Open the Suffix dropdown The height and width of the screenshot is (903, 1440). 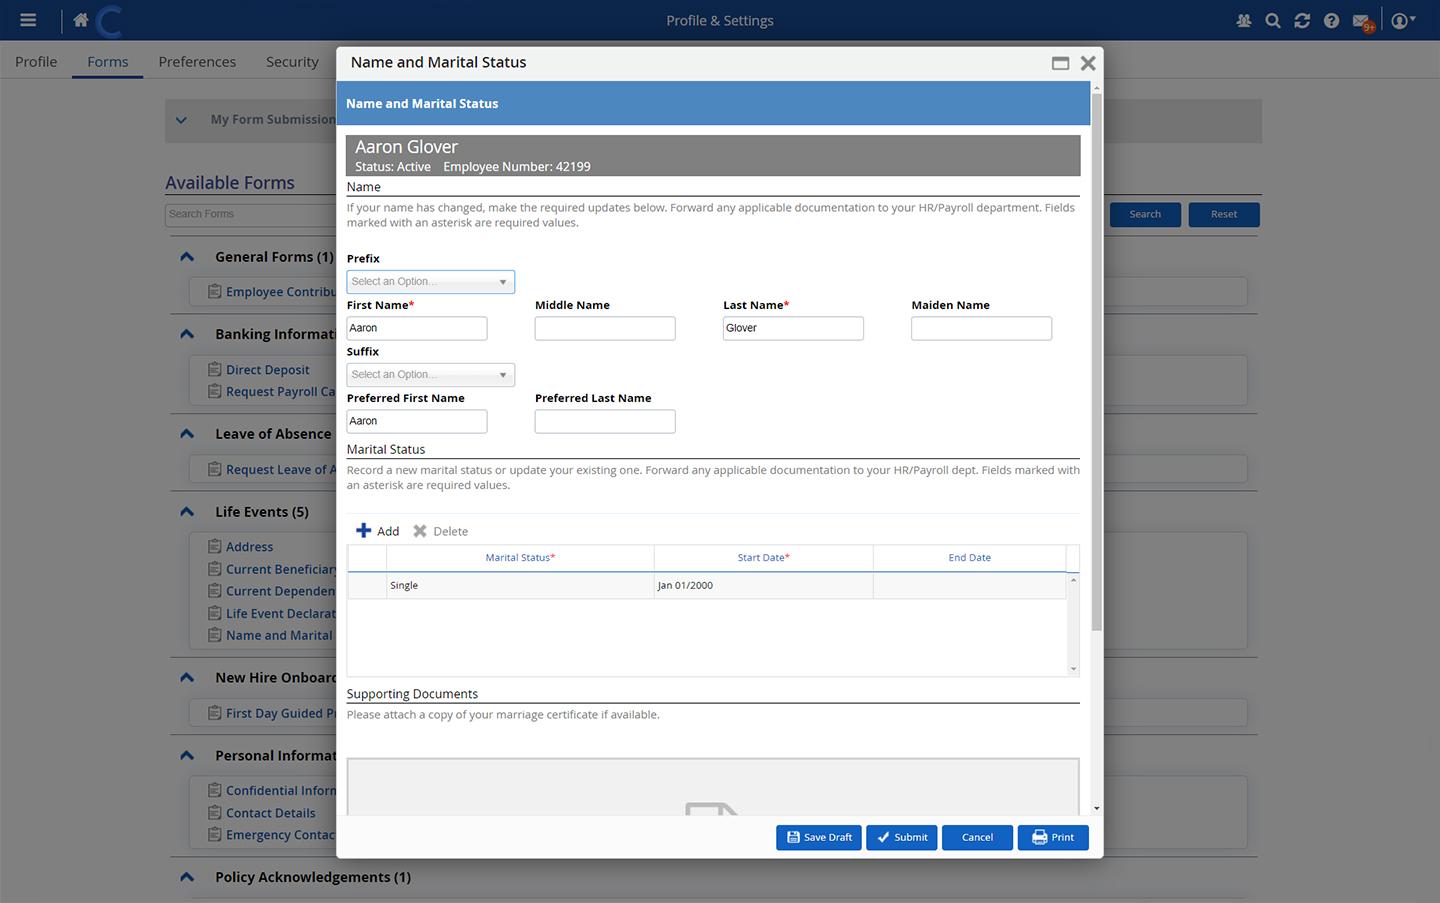click(430, 375)
